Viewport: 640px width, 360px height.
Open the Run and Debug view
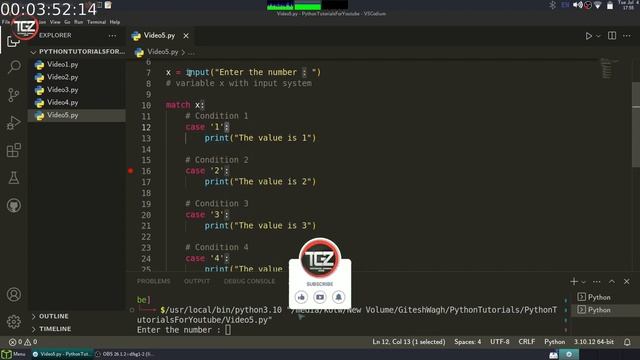click(14, 122)
